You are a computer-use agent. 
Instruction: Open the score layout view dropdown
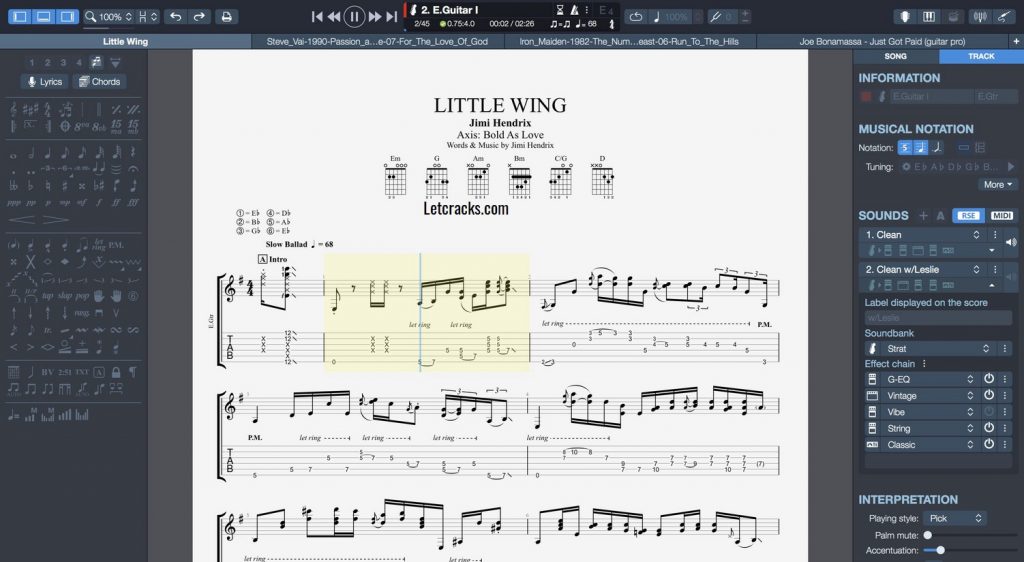click(148, 16)
